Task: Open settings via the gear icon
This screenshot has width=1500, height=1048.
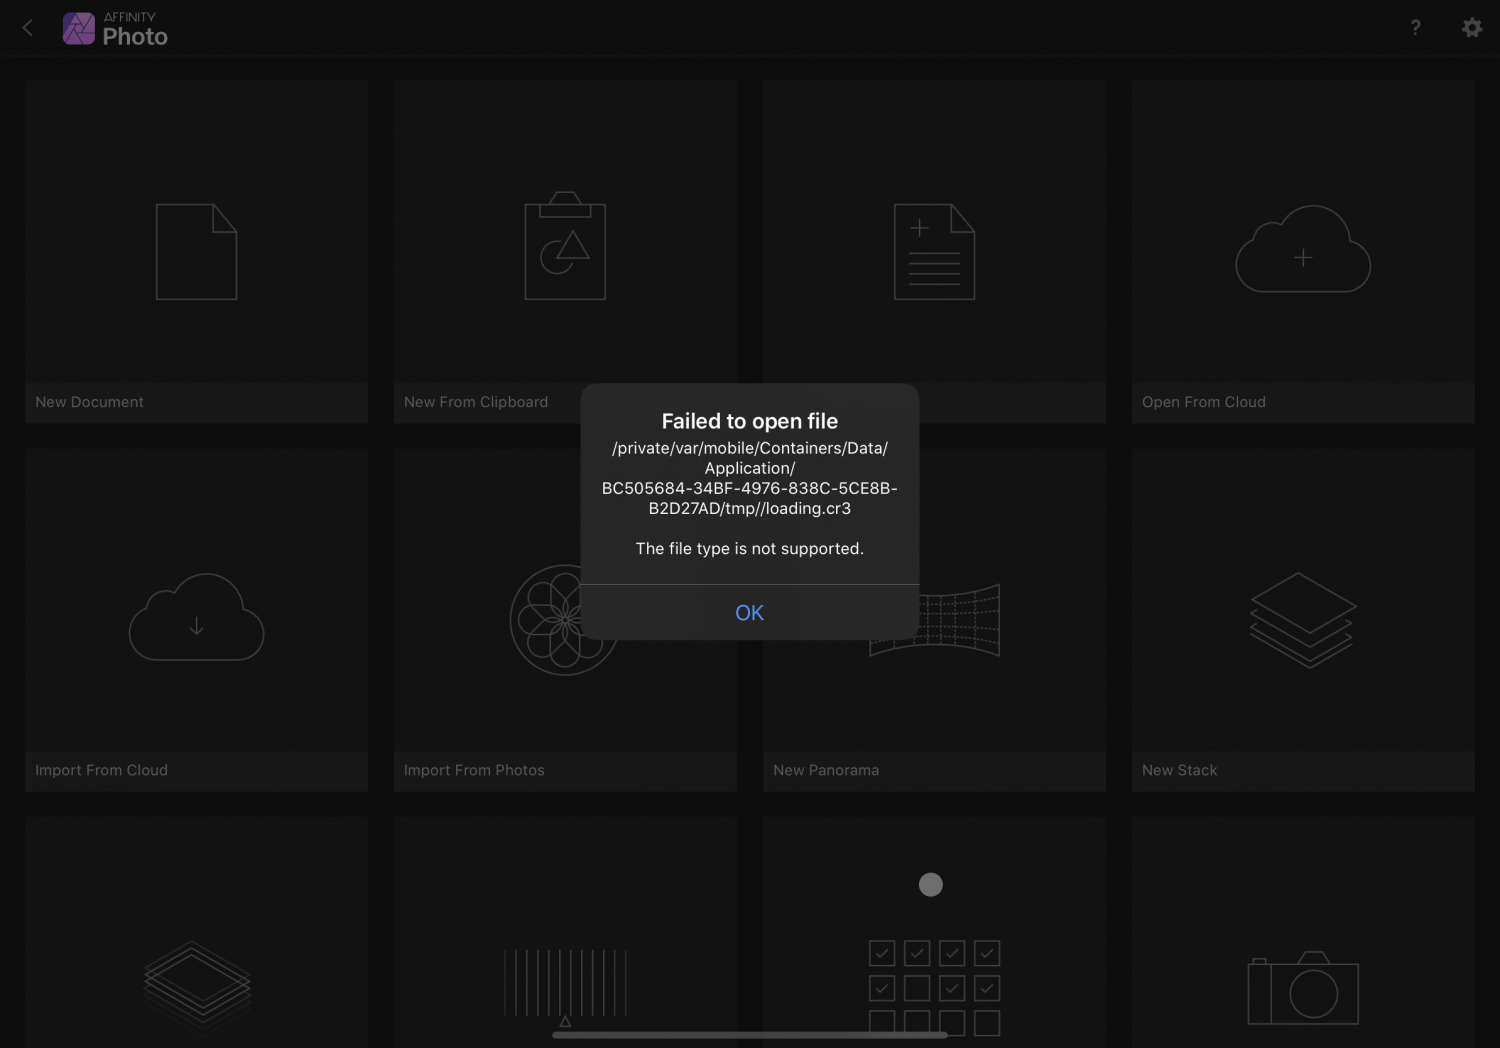Action: coord(1472,28)
